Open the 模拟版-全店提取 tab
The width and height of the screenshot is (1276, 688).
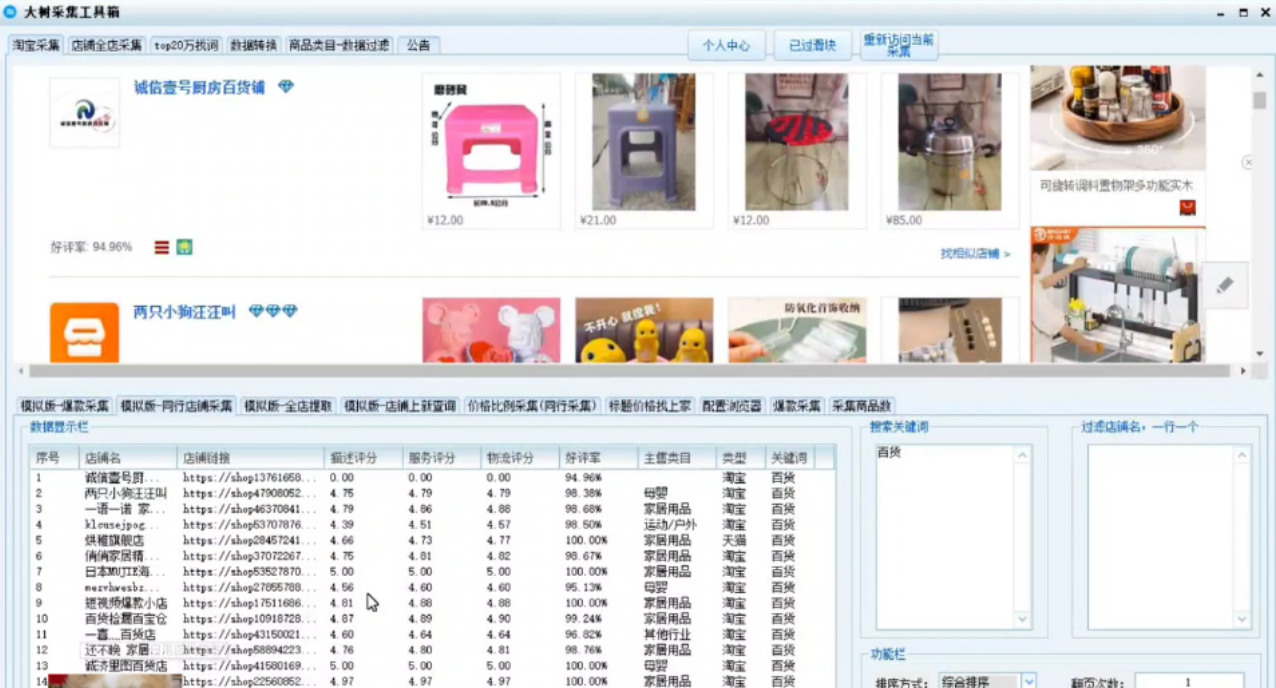pyautogui.click(x=288, y=406)
